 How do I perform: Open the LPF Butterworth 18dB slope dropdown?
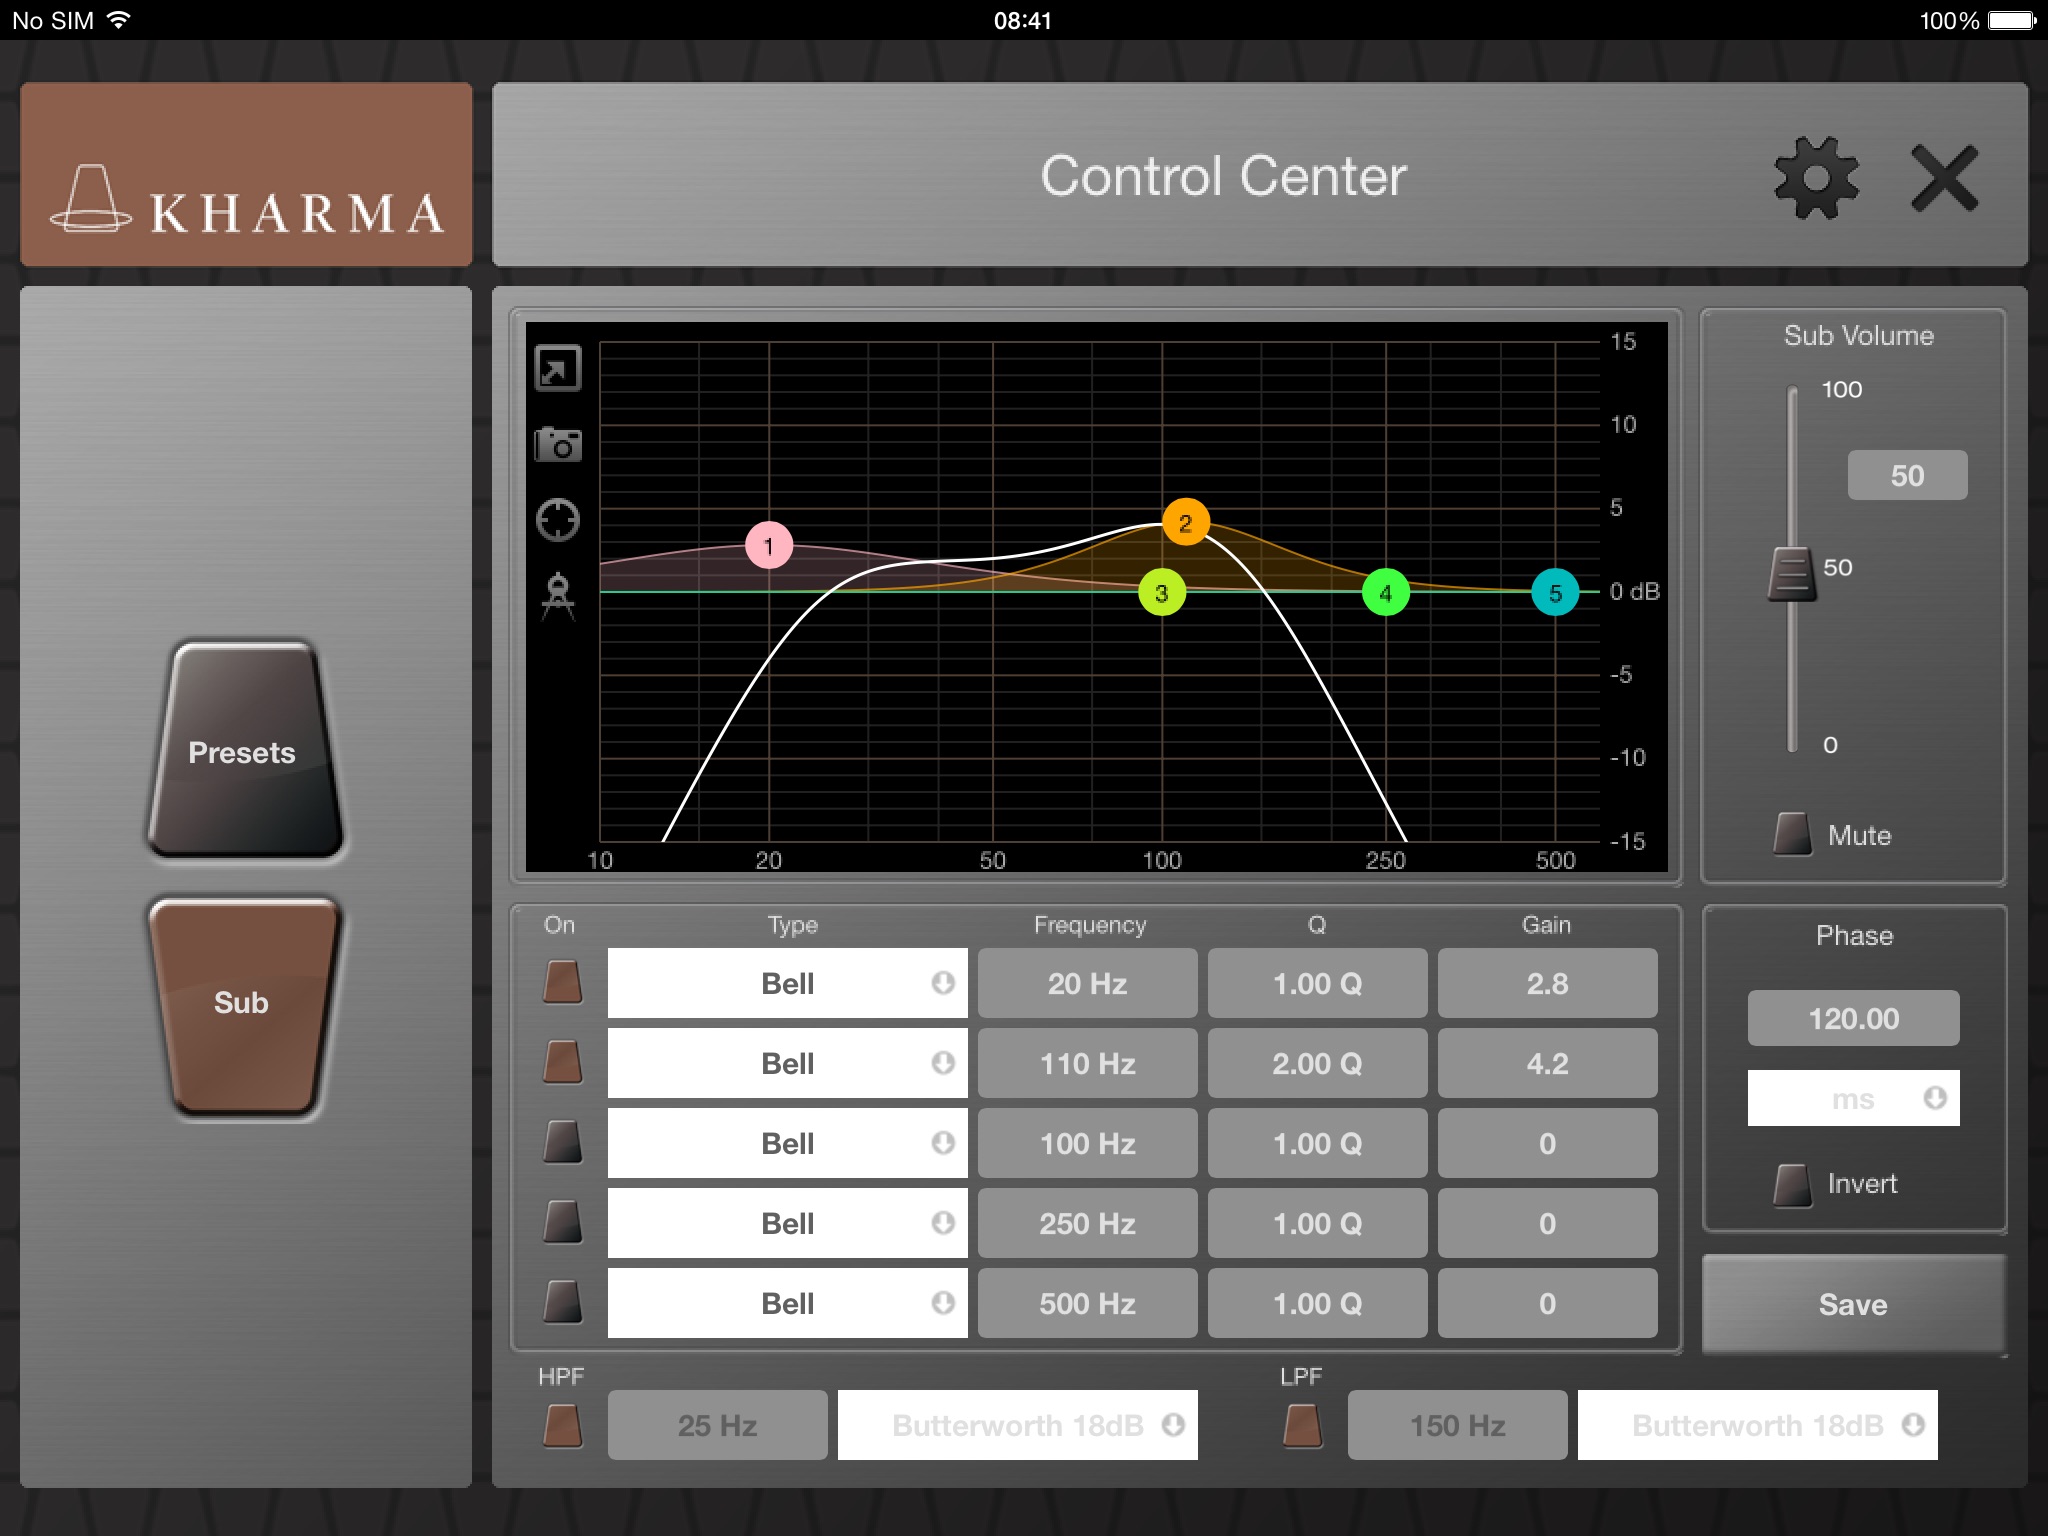1758,1425
